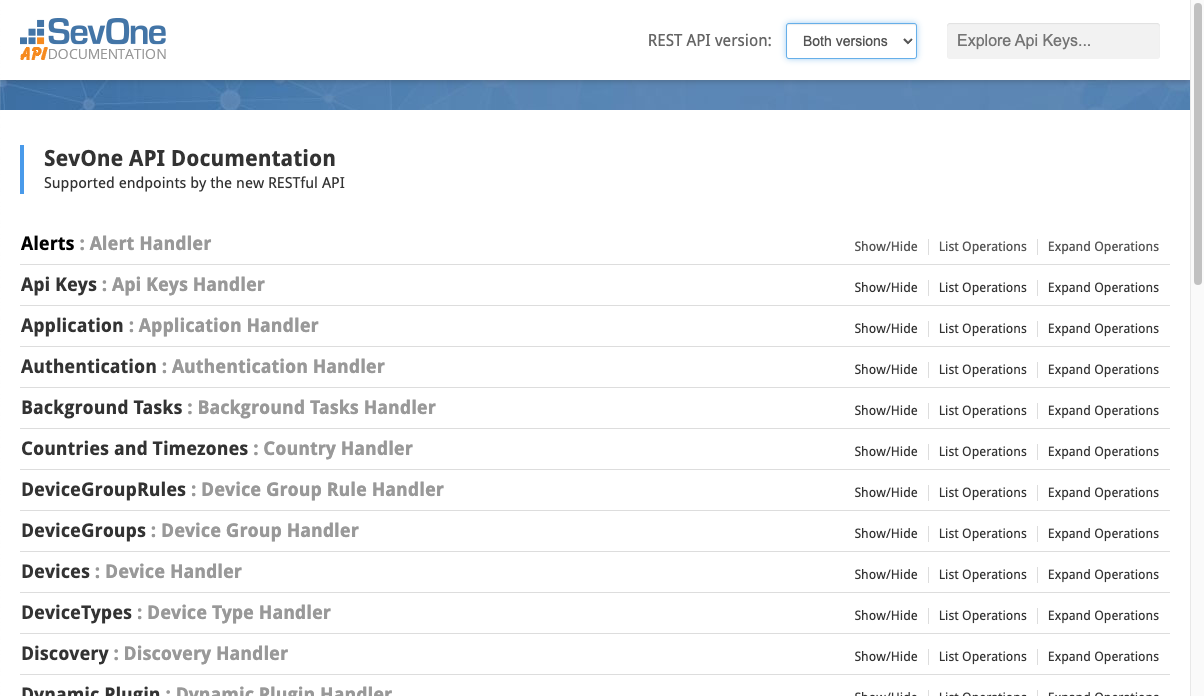Expand Operations for Api Keys
The width and height of the screenshot is (1204, 696).
(1103, 287)
